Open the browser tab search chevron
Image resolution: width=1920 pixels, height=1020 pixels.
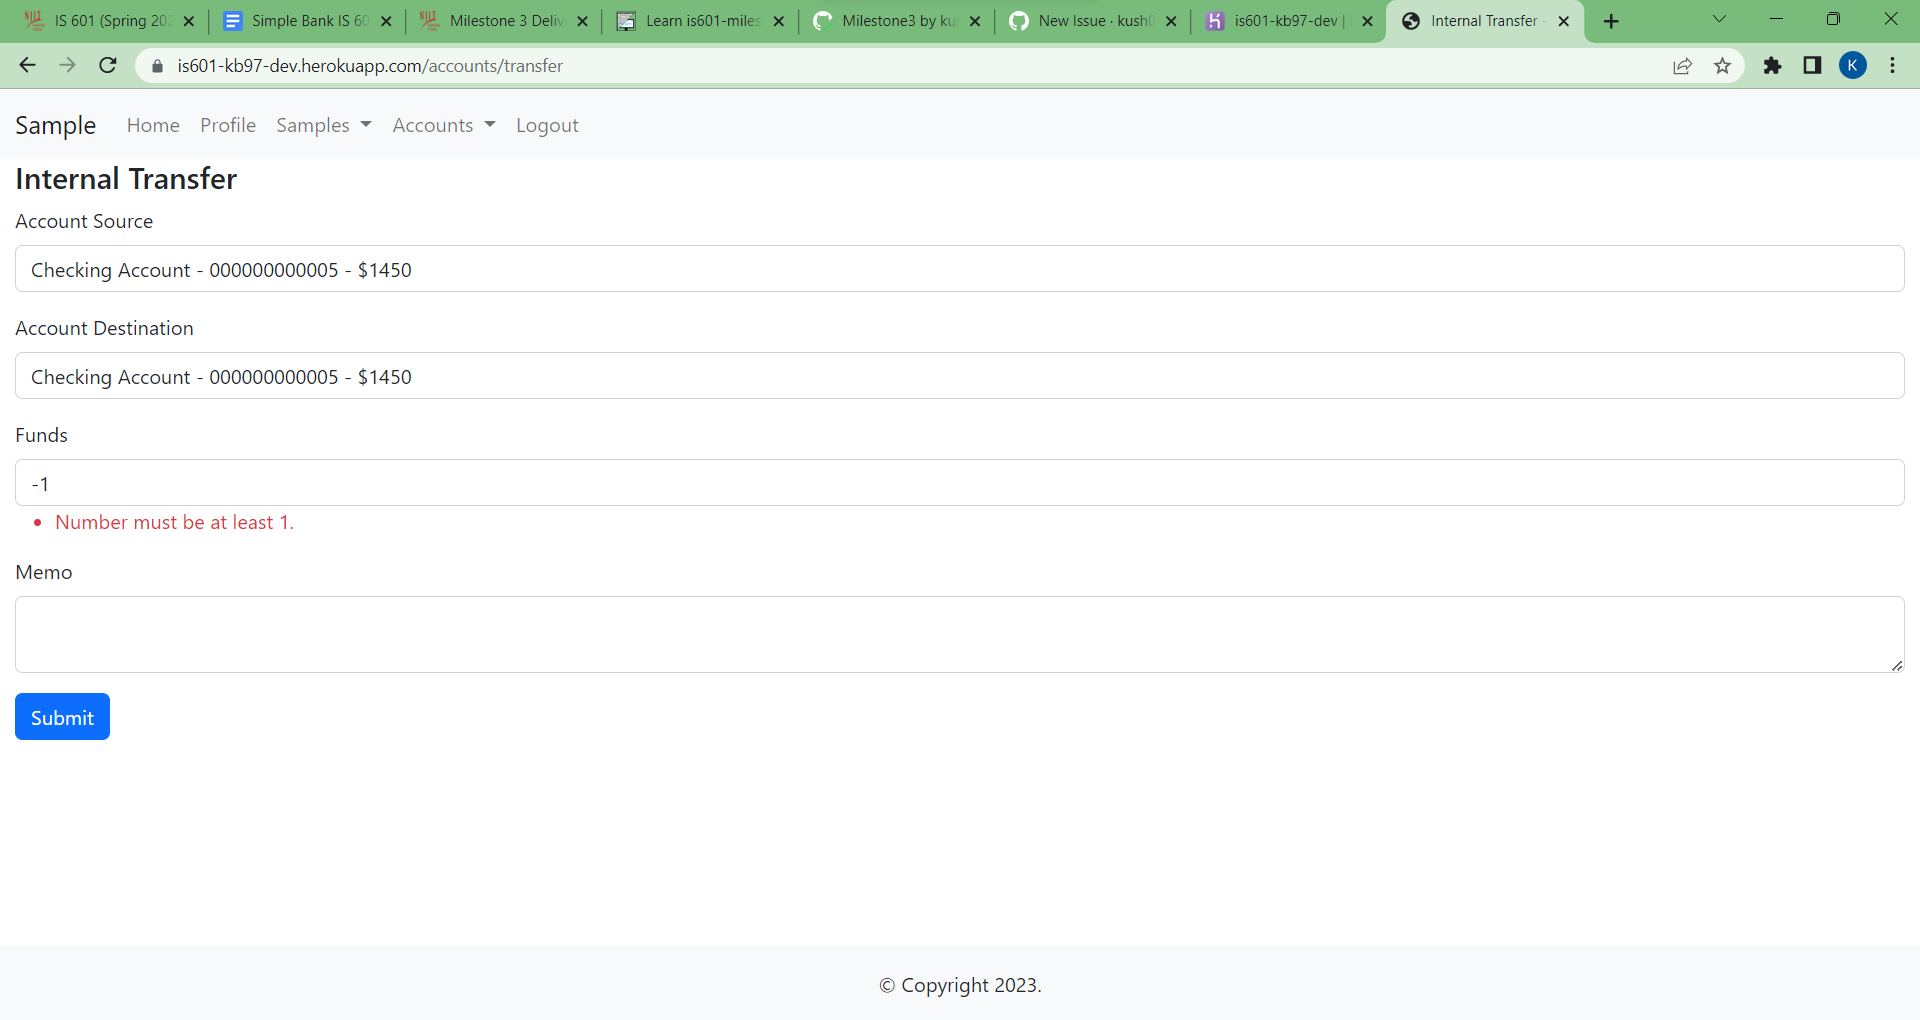pos(1720,18)
